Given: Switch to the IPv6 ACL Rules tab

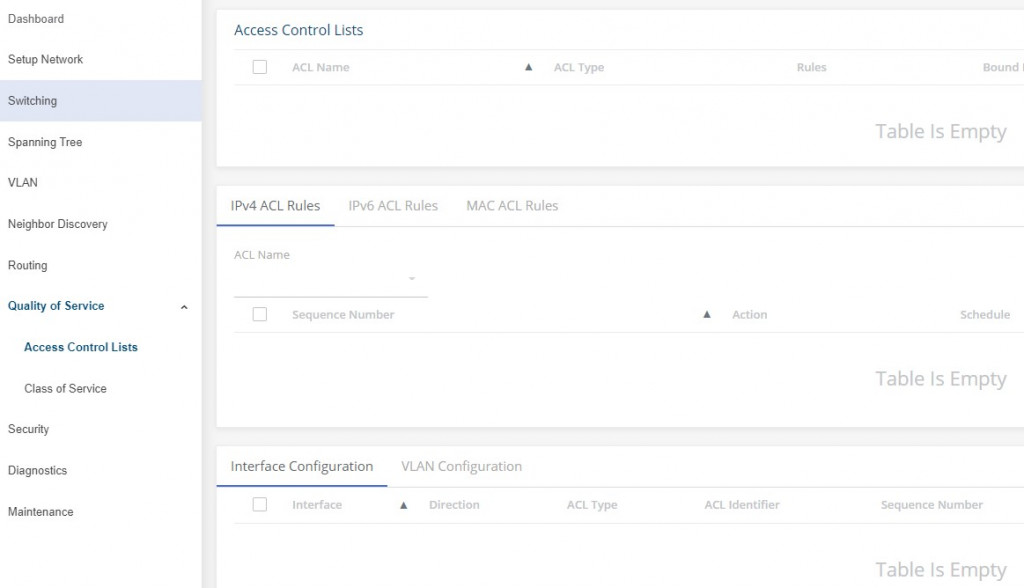Looking at the screenshot, I should pyautogui.click(x=393, y=206).
